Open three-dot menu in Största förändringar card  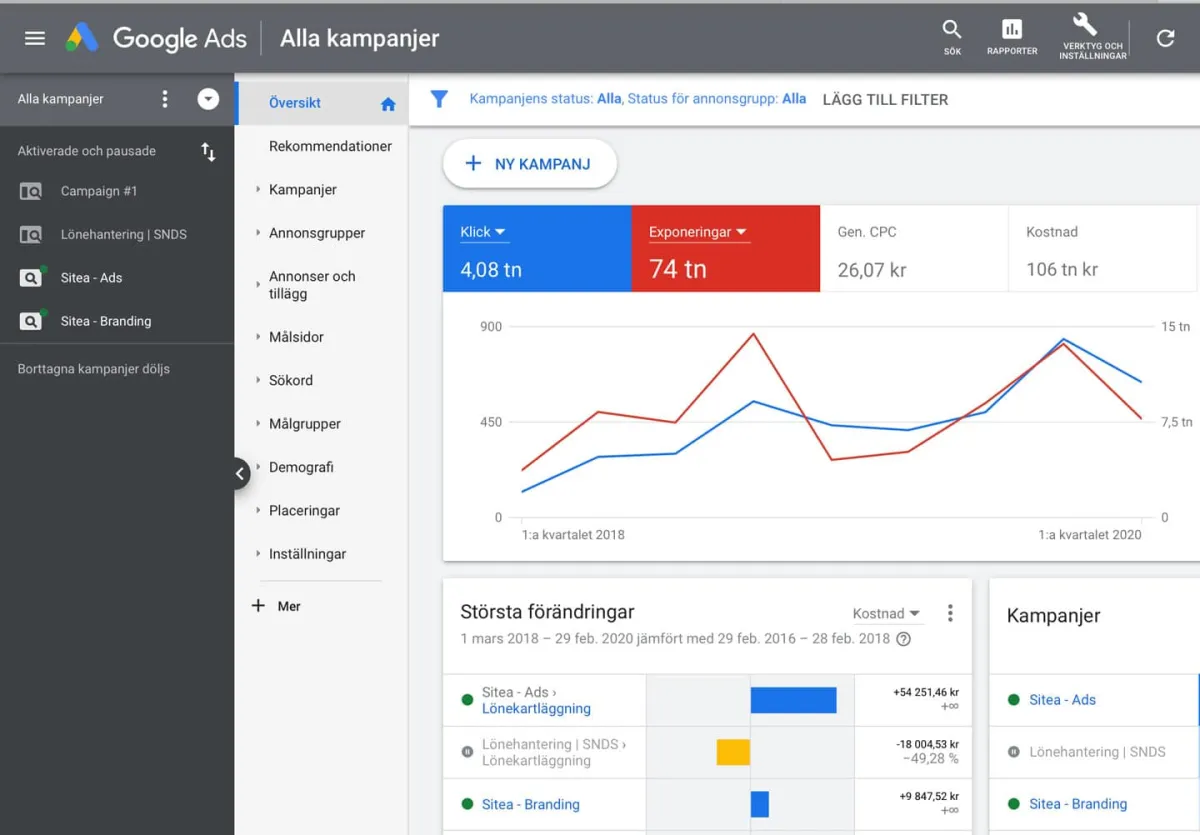point(950,613)
